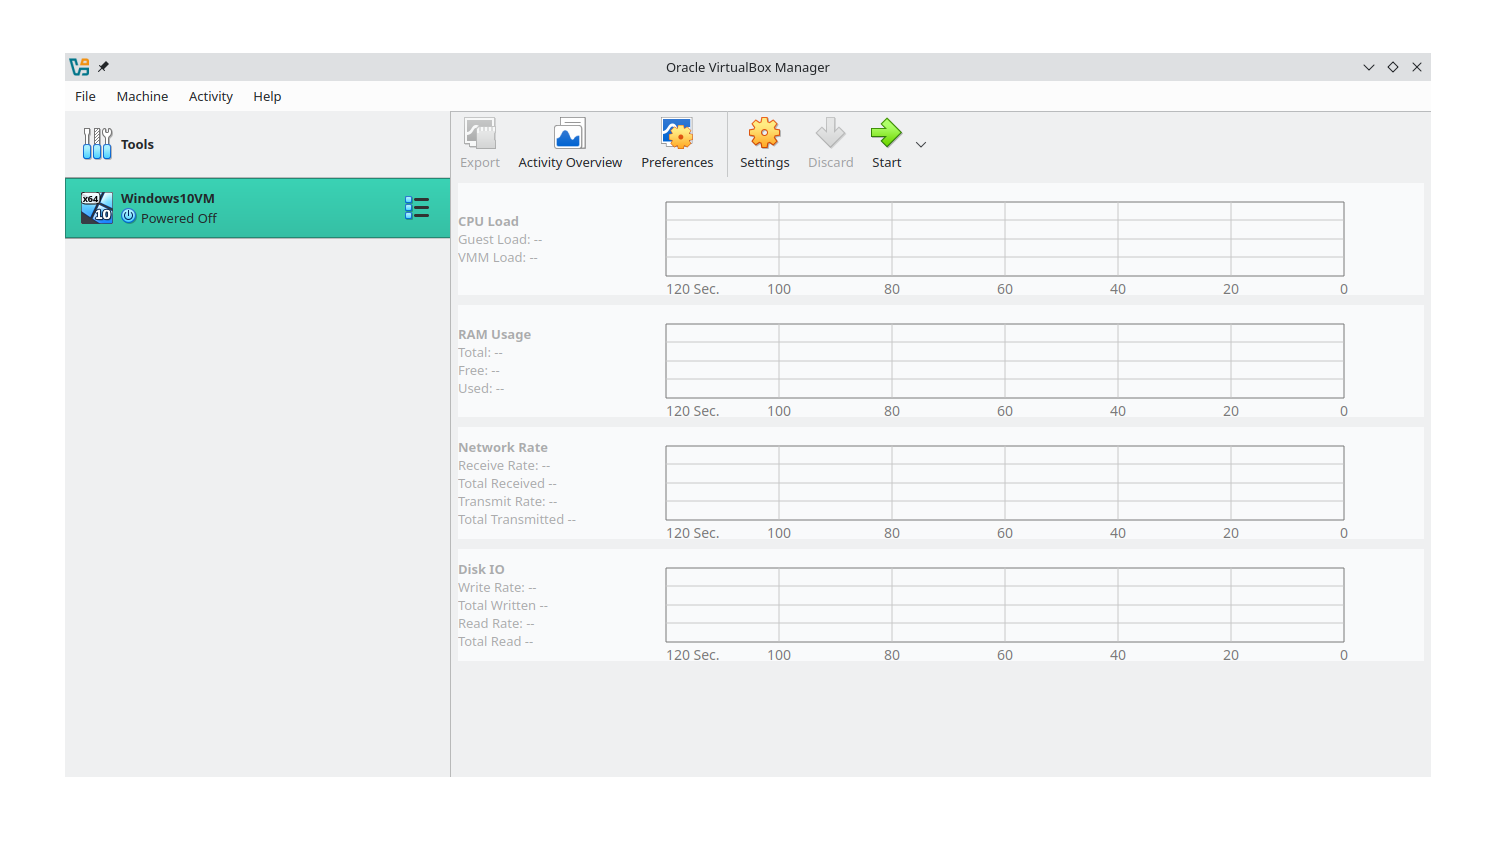Image resolution: width=1496 pixels, height=854 pixels.
Task: Click the RAM Total label
Action: (480, 352)
